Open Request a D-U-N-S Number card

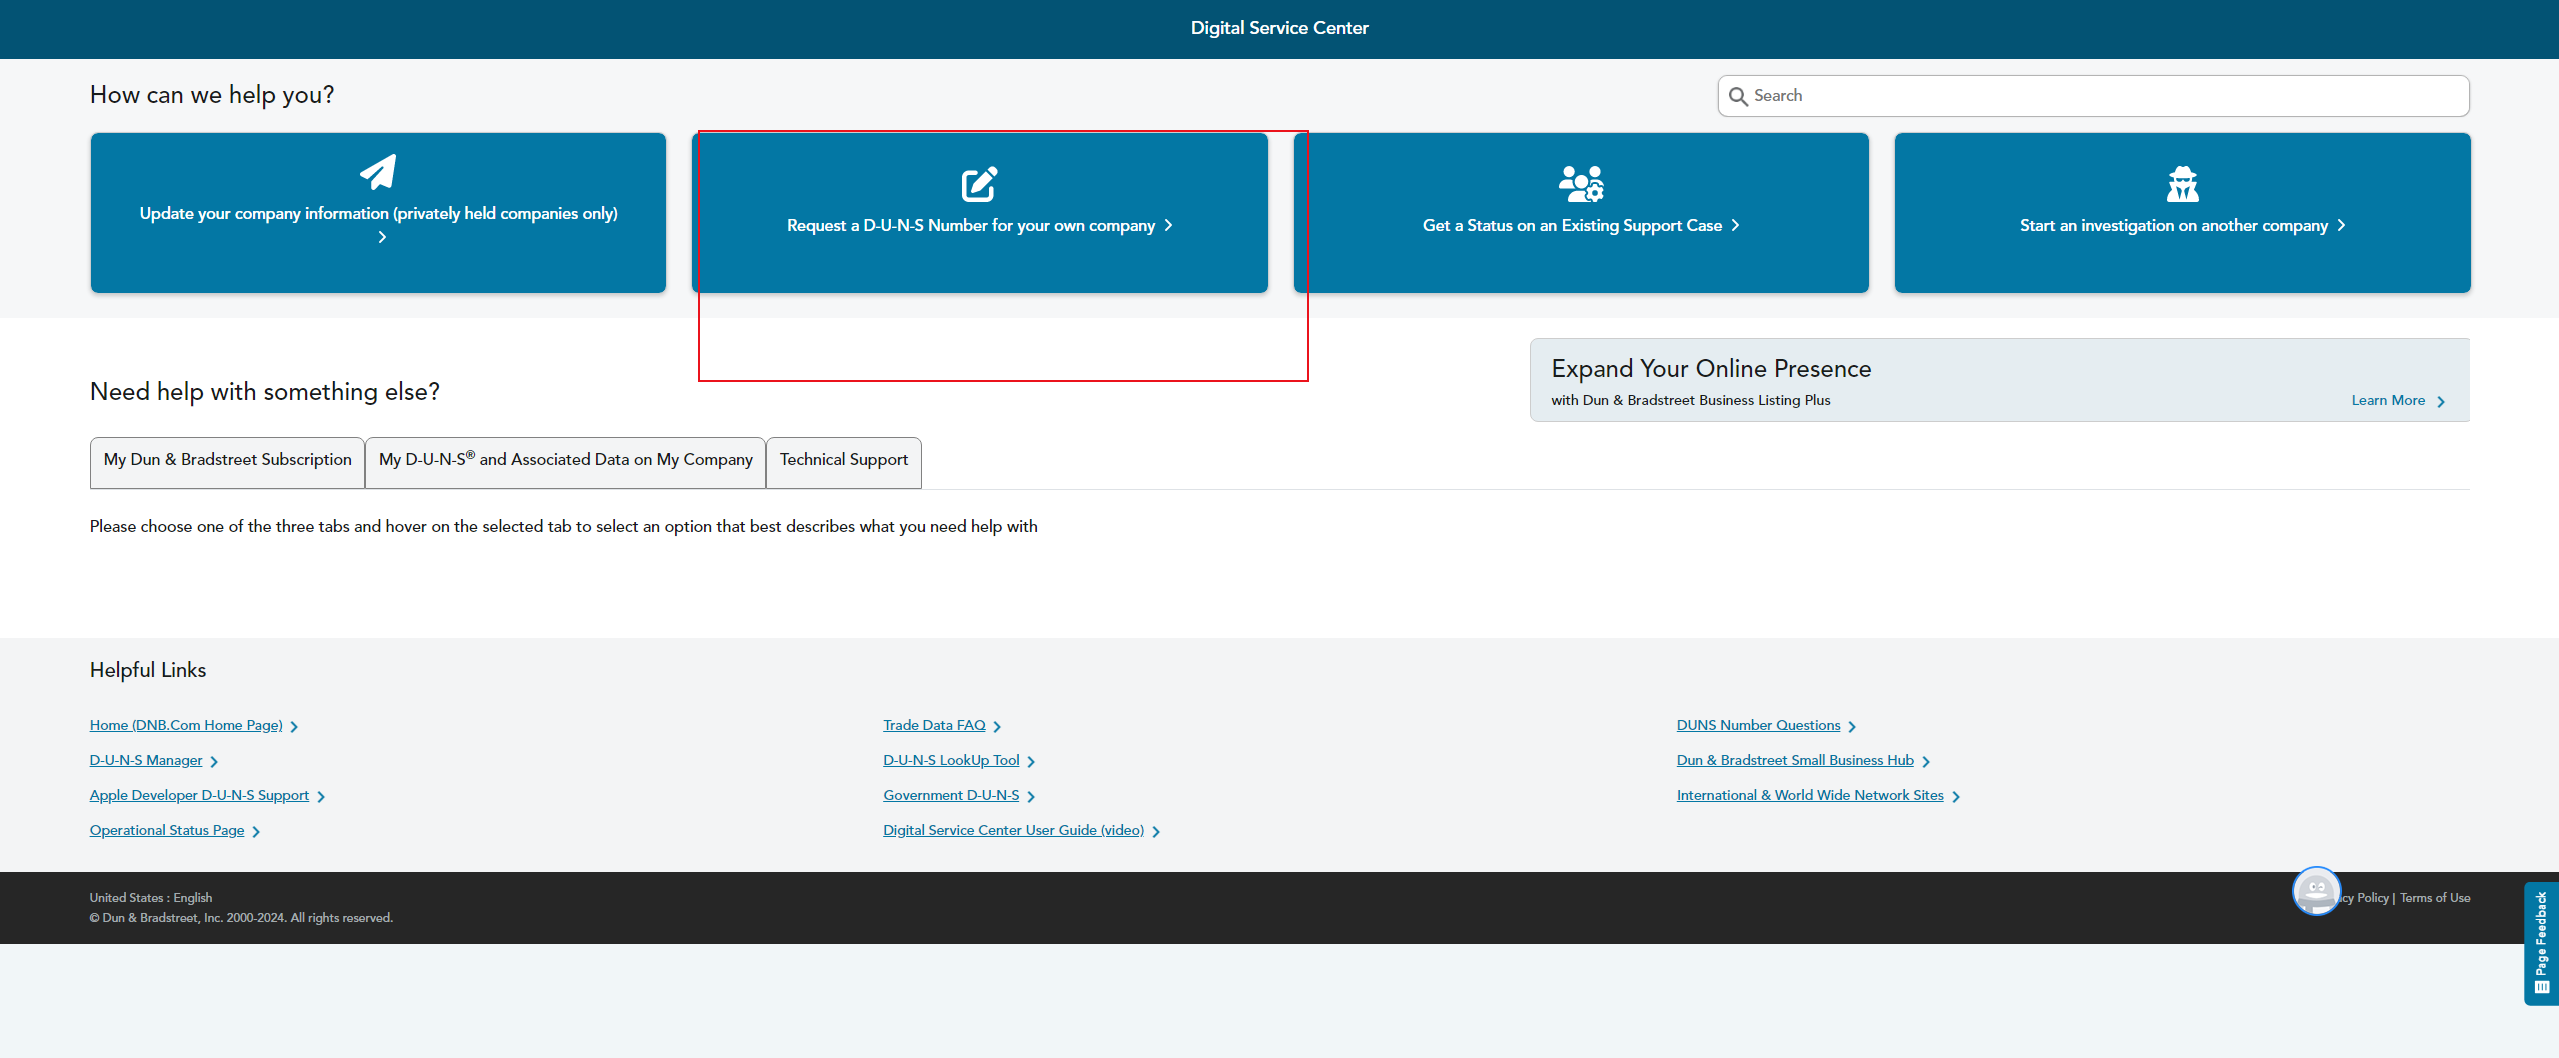tap(979, 213)
